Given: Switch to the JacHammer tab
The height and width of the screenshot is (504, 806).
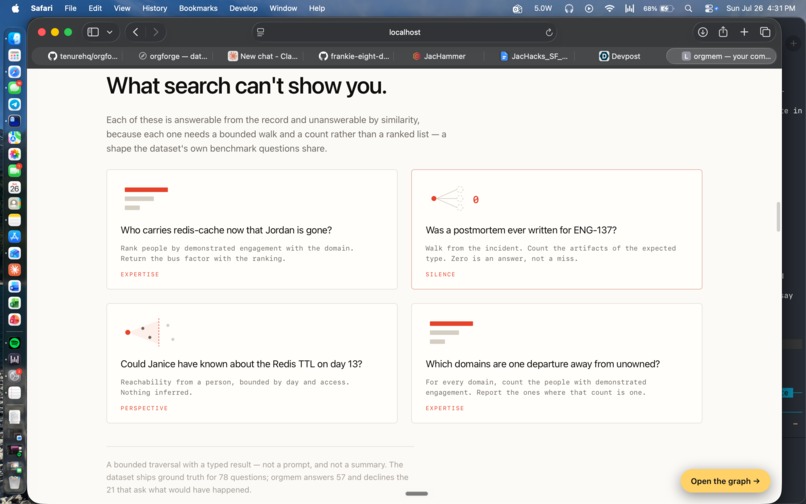Looking at the screenshot, I should pos(439,56).
